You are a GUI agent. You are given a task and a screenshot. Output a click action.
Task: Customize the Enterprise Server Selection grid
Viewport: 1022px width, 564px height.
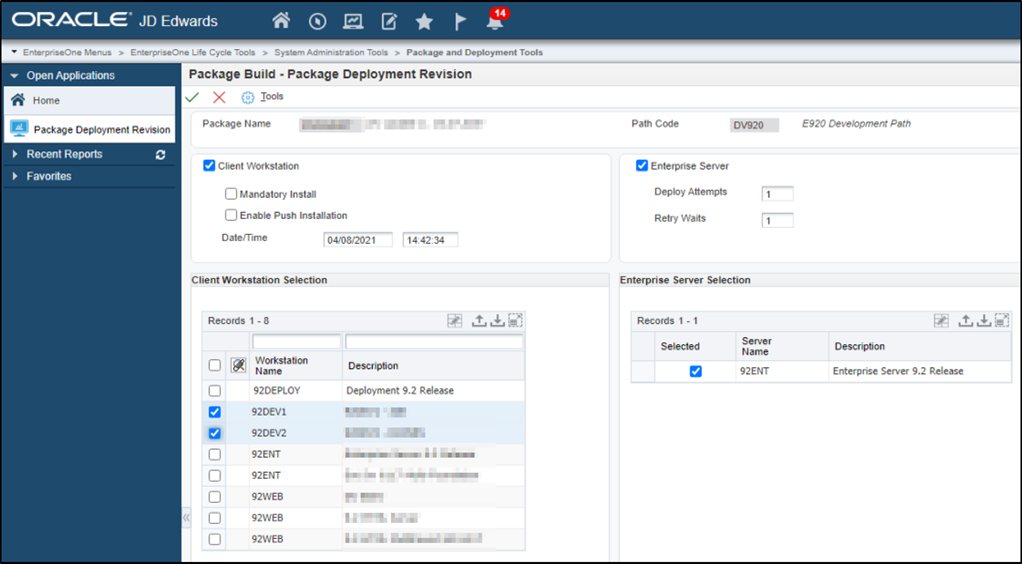[941, 320]
